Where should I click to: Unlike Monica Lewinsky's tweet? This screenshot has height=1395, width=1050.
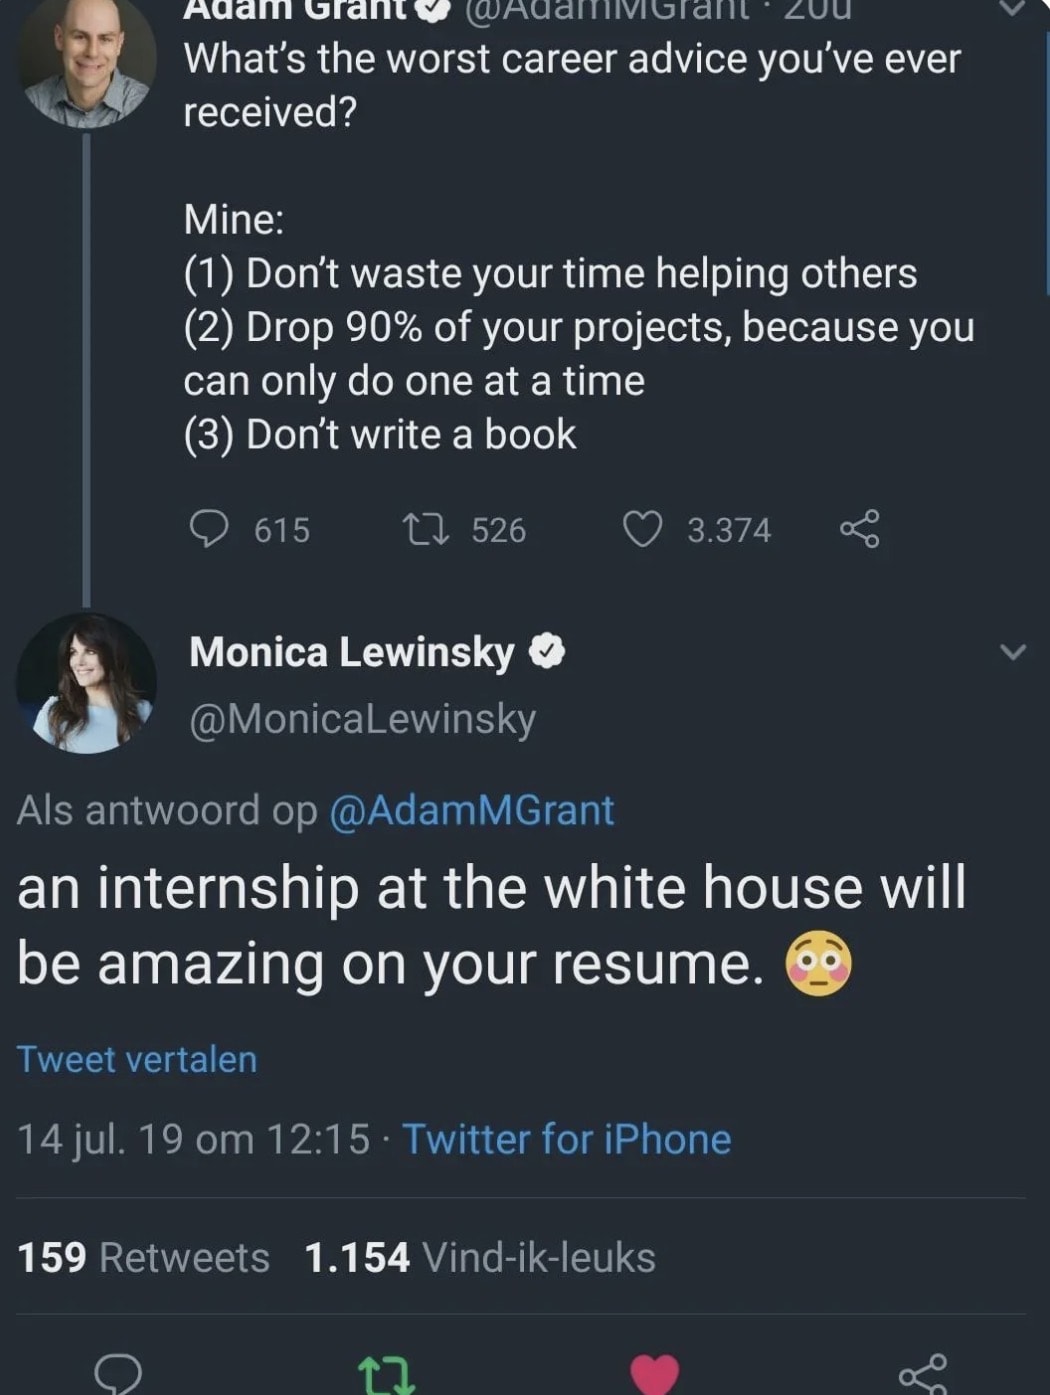[x=655, y=1374]
